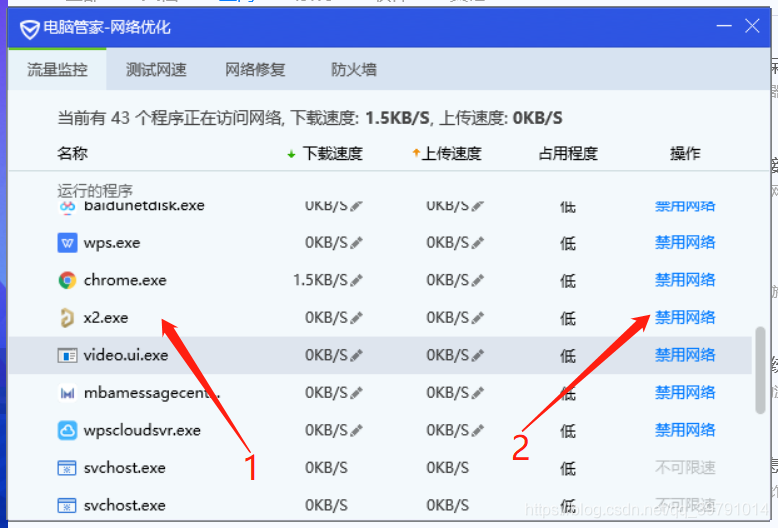Select the video.ui.exe row name

[x=126, y=355]
